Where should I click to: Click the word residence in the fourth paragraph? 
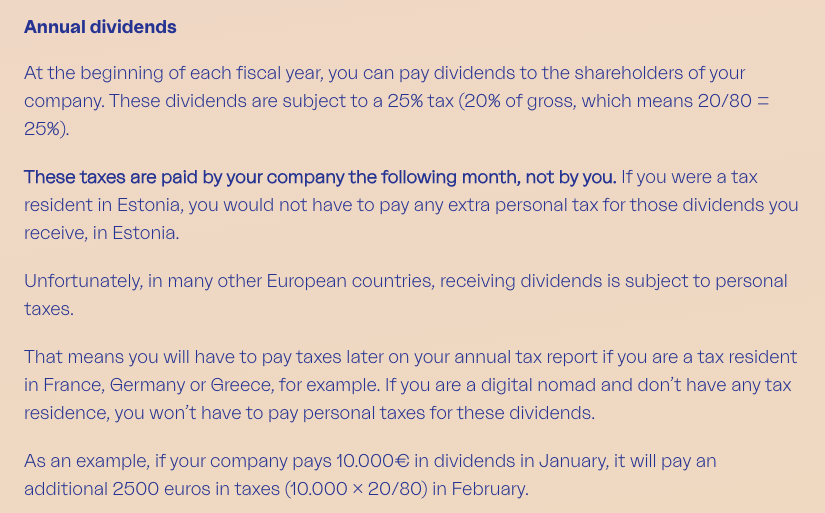pos(65,413)
